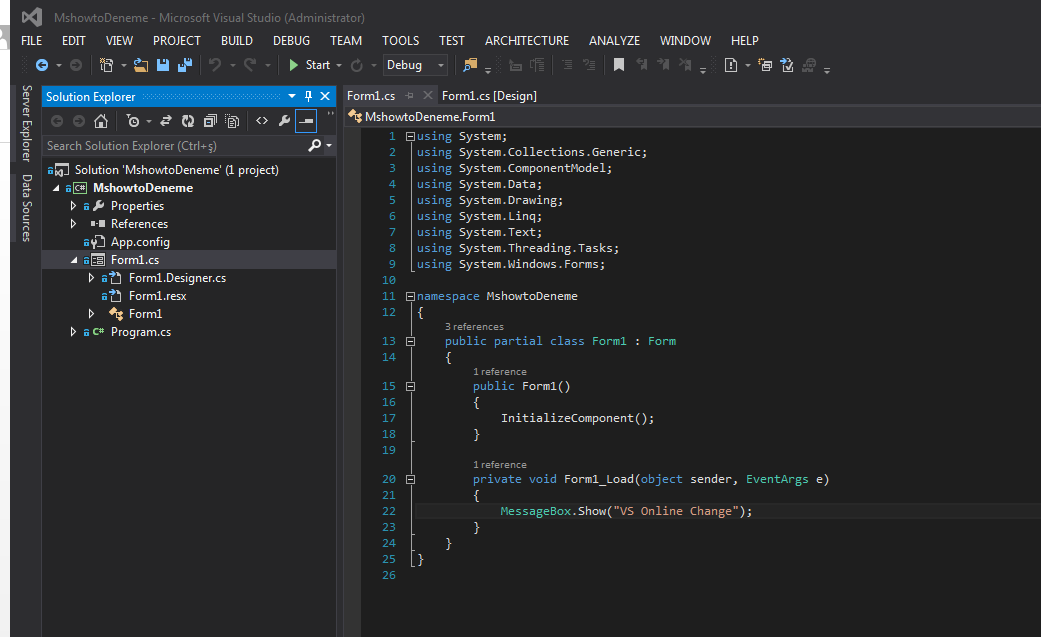The width and height of the screenshot is (1041, 637).
Task: Open the dropdown arrow next to Start
Action: pos(339,65)
